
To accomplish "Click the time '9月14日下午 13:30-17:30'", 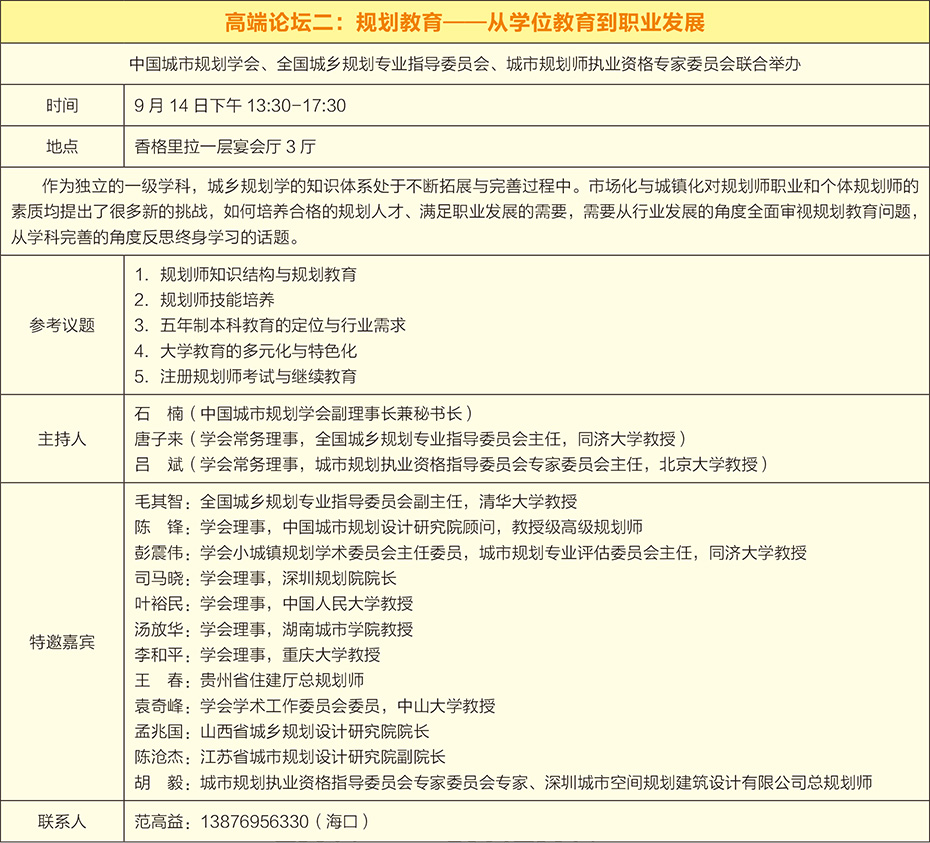I will pyautogui.click(x=240, y=106).
